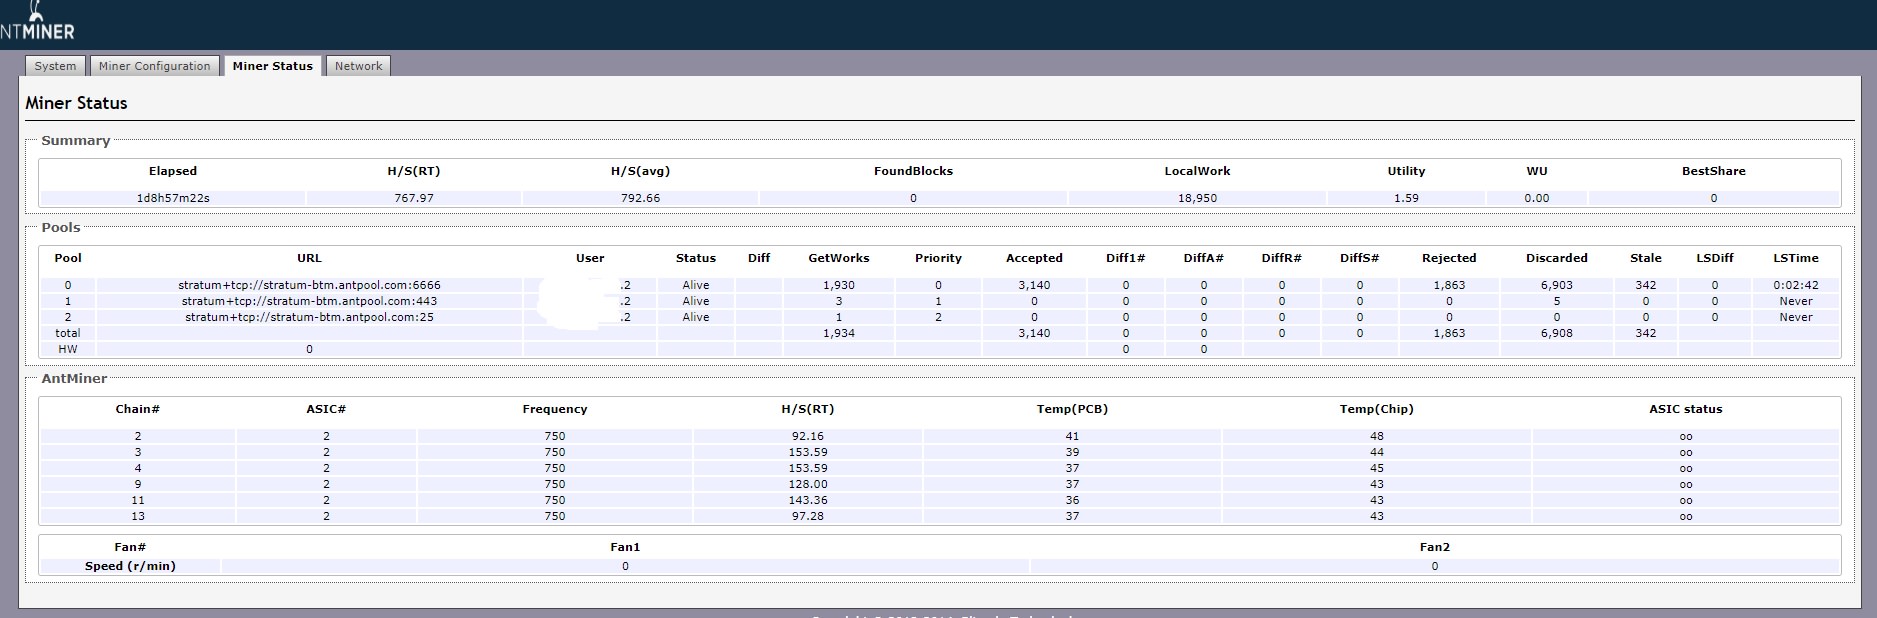The height and width of the screenshot is (618, 1877).
Task: Click the Rejected column header
Action: [x=1449, y=258]
